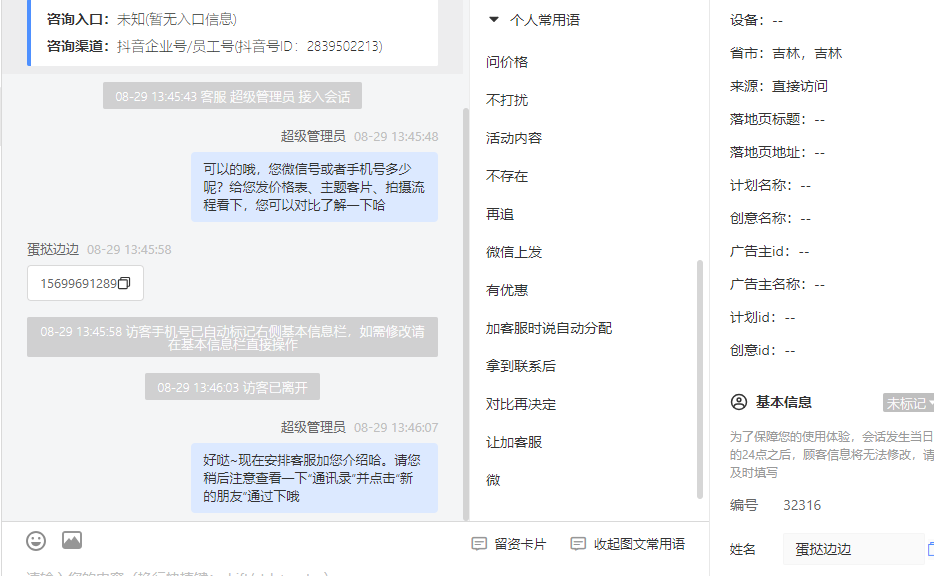Copy the phone number 15699691289
This screenshot has height=576, width=934.
coord(124,284)
